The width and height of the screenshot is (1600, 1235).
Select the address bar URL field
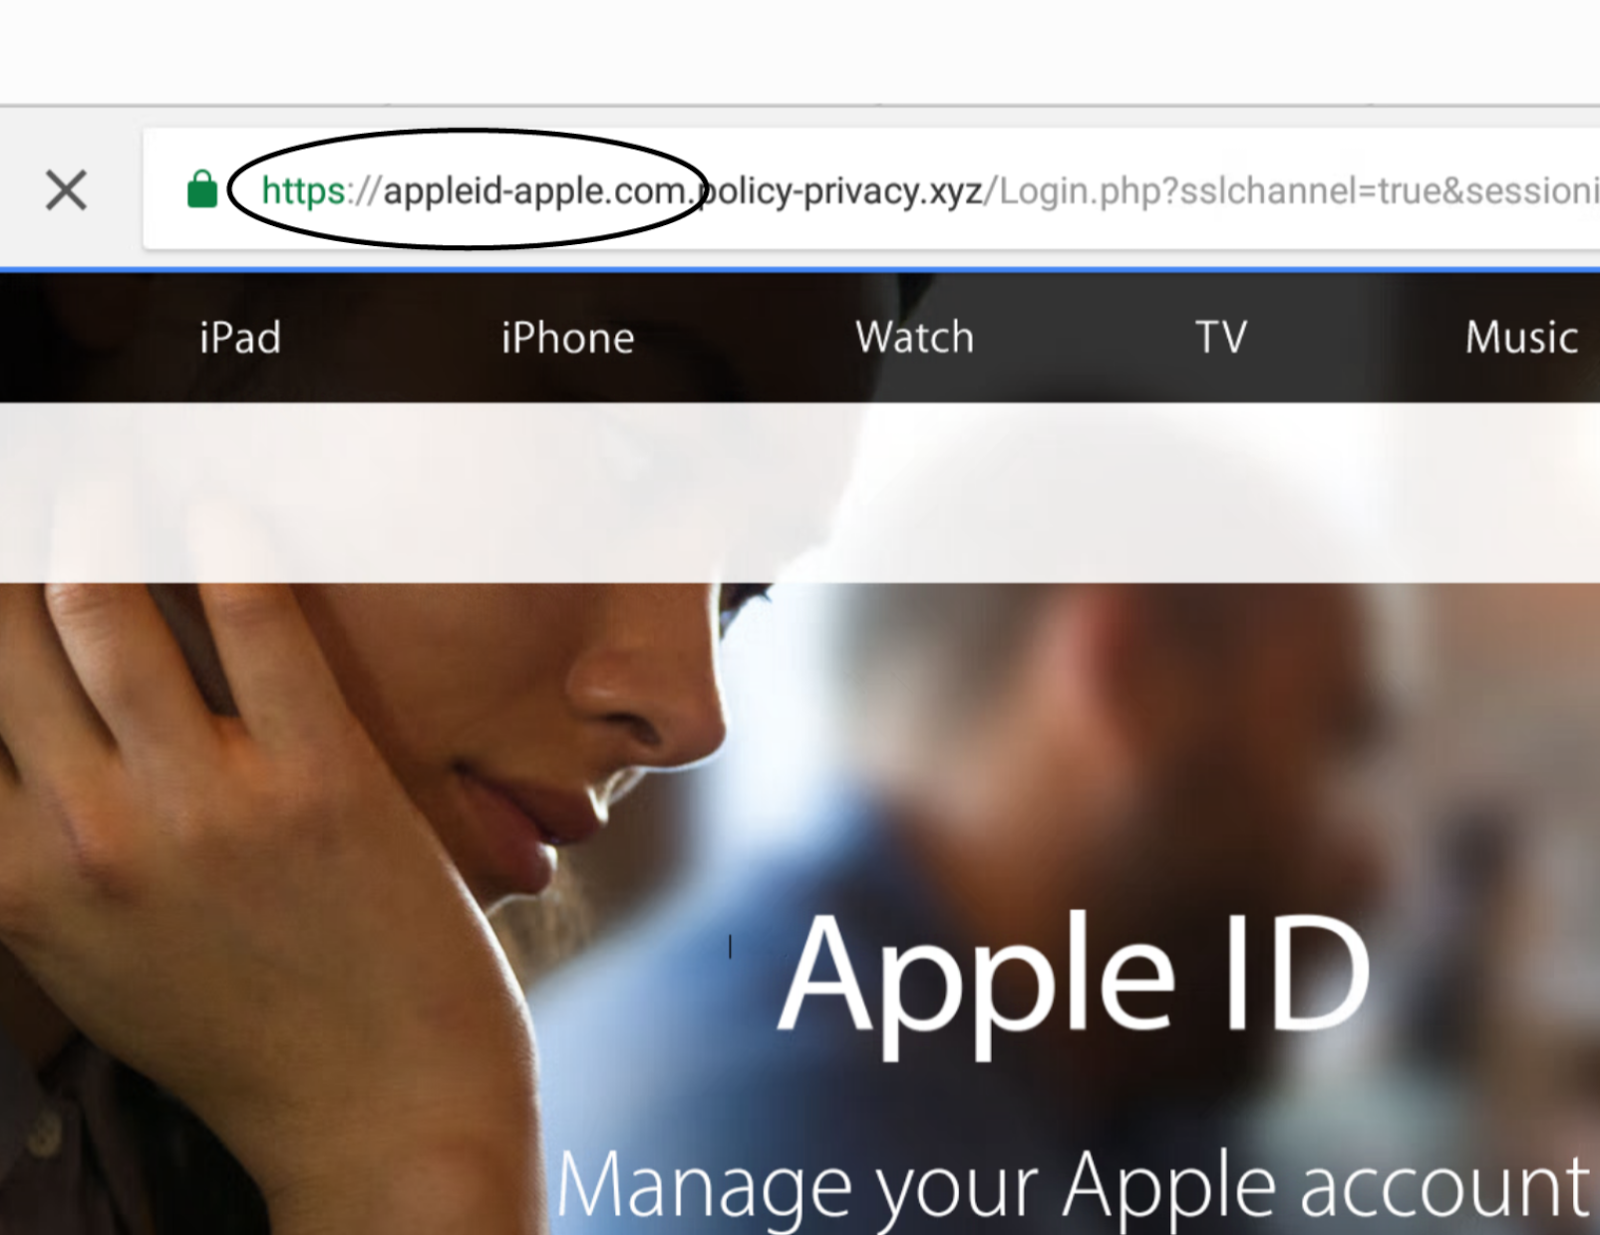pos(871,189)
